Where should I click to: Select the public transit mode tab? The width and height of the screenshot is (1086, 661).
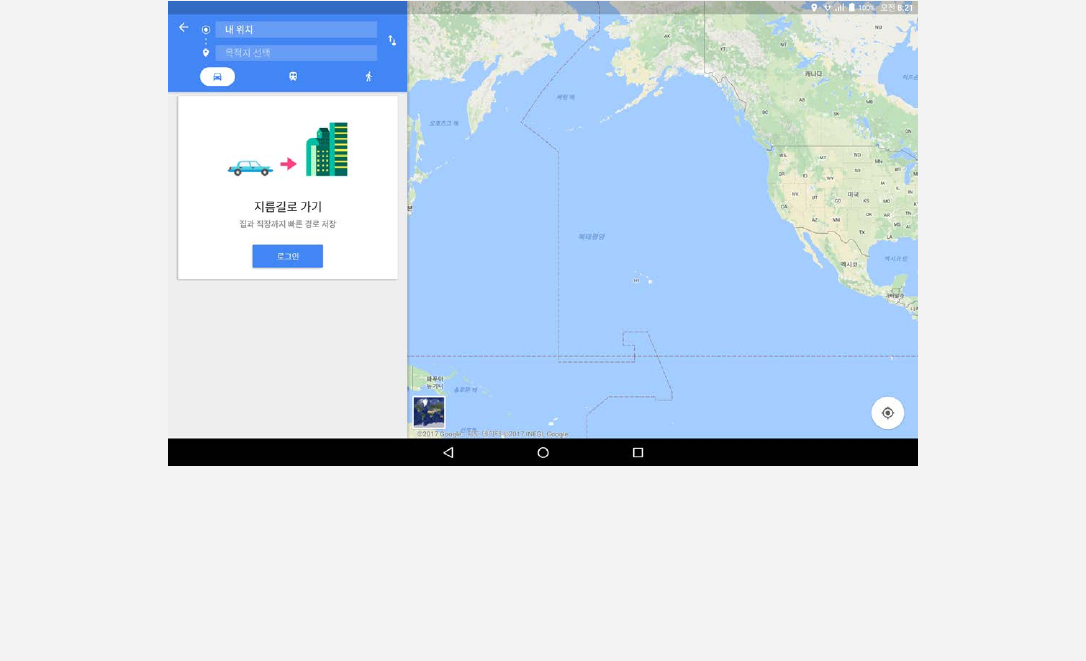point(293,77)
